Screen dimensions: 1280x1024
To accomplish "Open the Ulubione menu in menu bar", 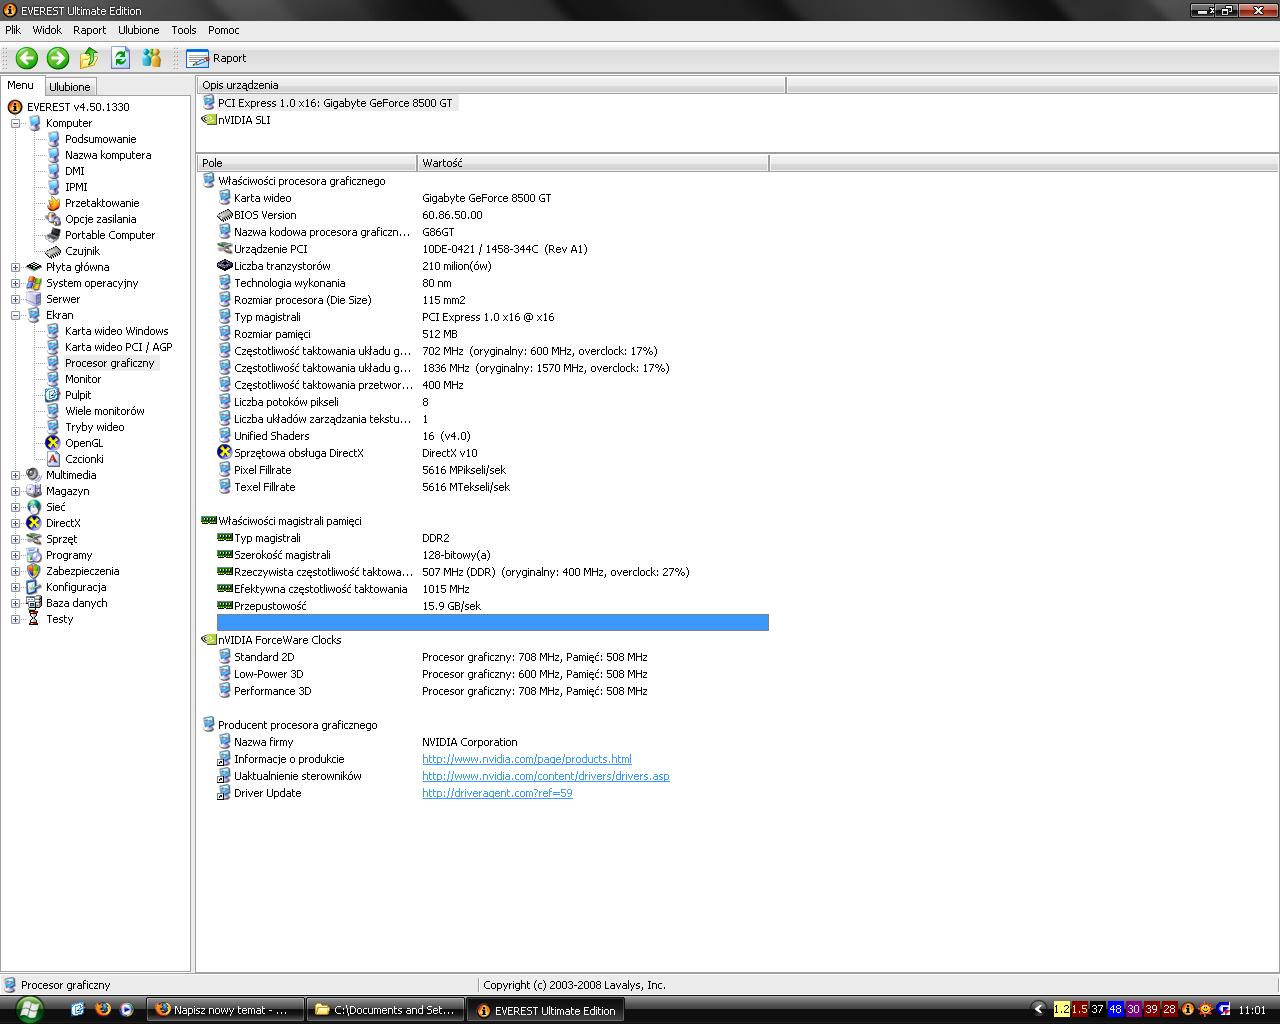I will [138, 30].
